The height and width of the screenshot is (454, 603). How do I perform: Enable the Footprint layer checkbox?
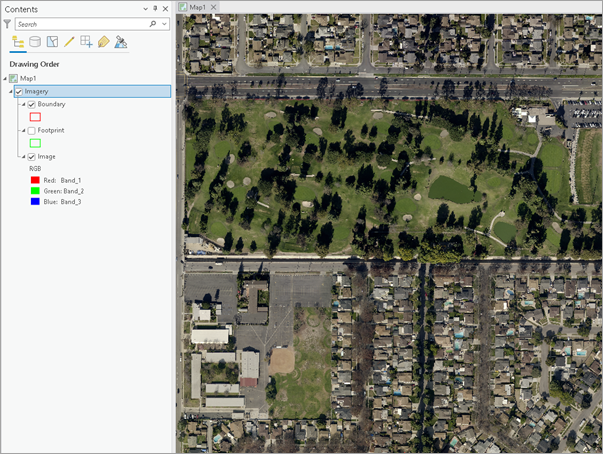[x=32, y=131]
